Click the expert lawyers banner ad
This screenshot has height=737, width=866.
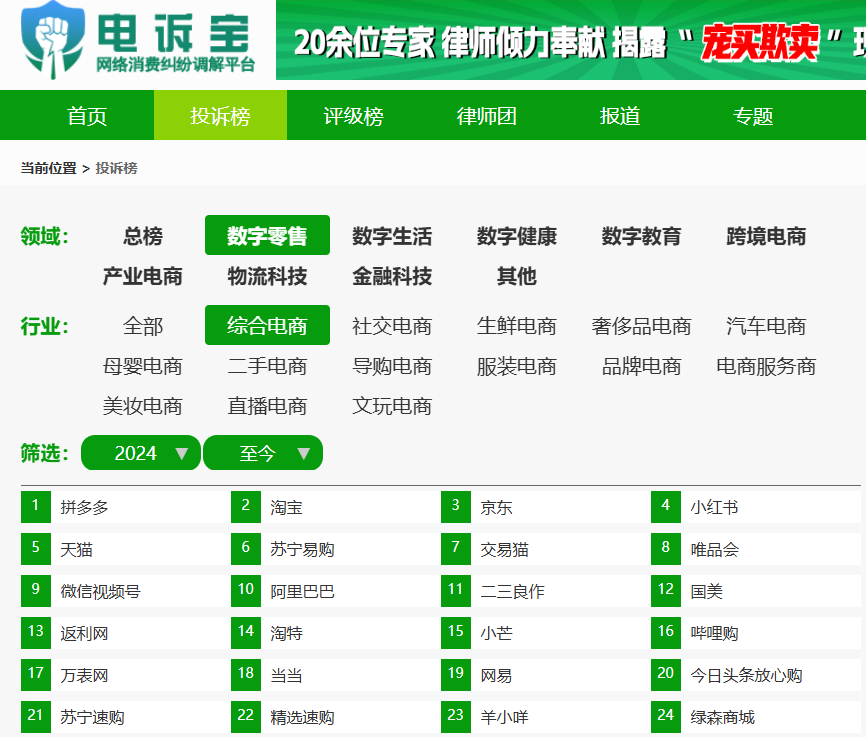571,40
